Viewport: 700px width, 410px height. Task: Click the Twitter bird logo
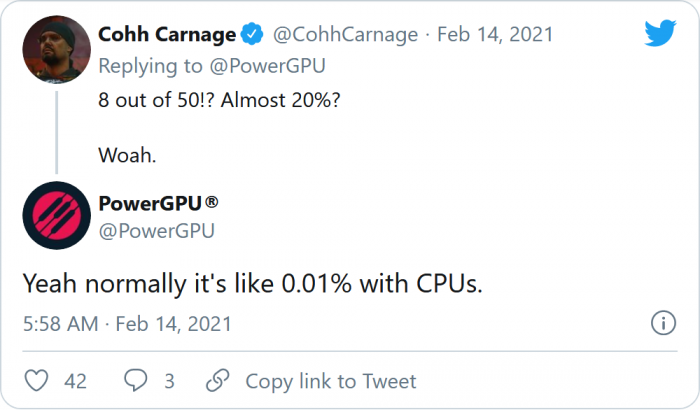[659, 35]
